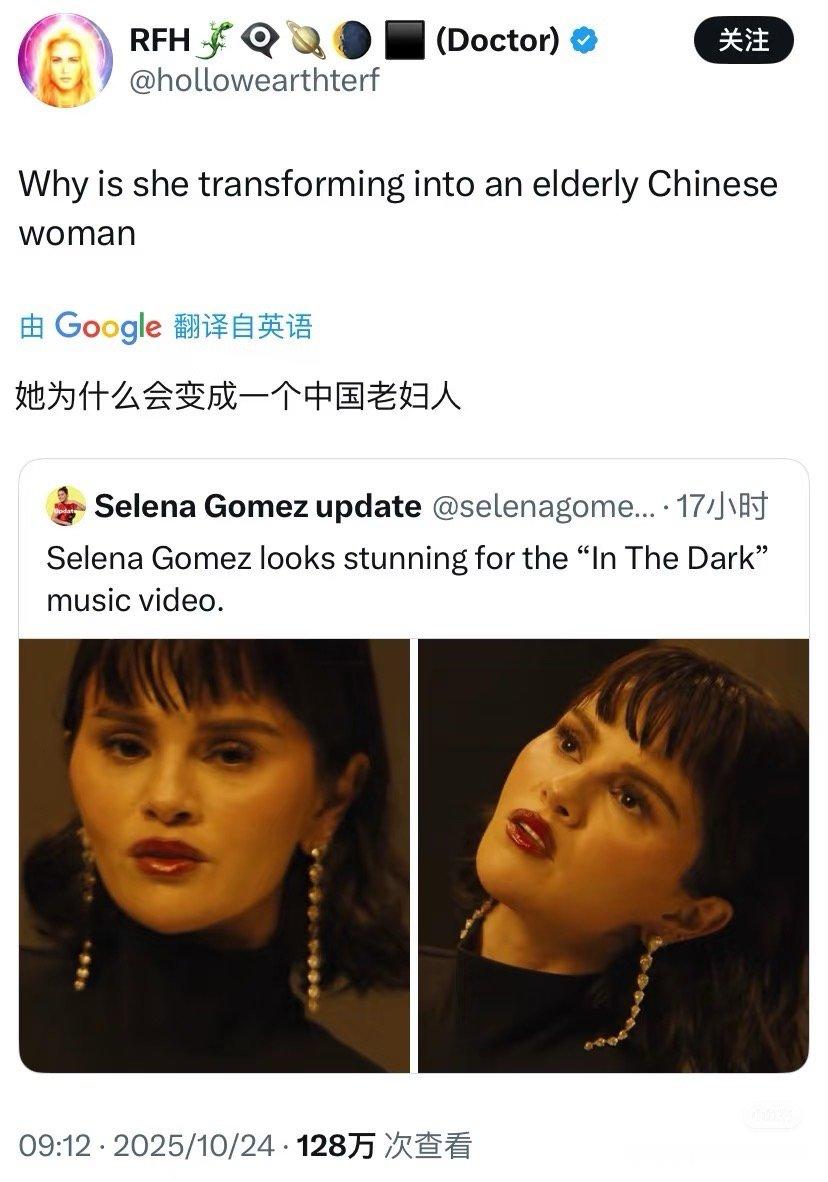Tap the 翻译自英语 translation label
Viewport: 828px width, 1182px height.
coord(243,326)
